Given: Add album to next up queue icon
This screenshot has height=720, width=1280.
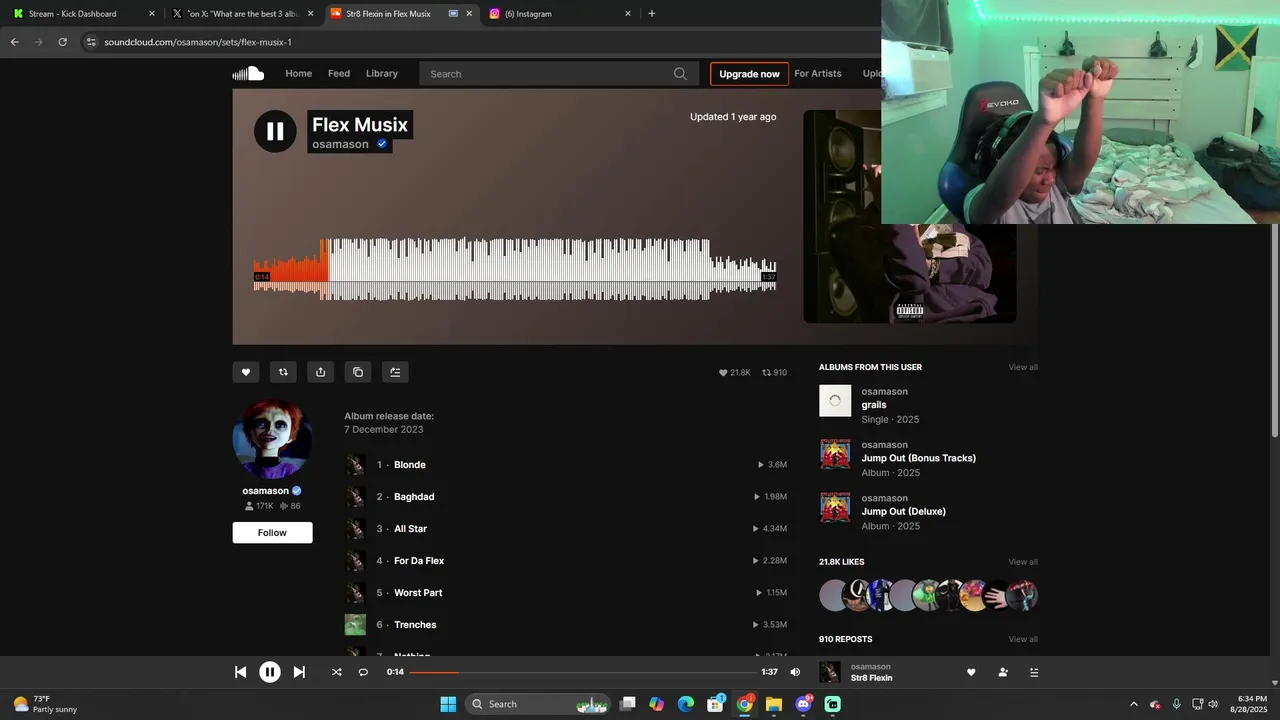Looking at the screenshot, I should pyautogui.click(x=395, y=372).
